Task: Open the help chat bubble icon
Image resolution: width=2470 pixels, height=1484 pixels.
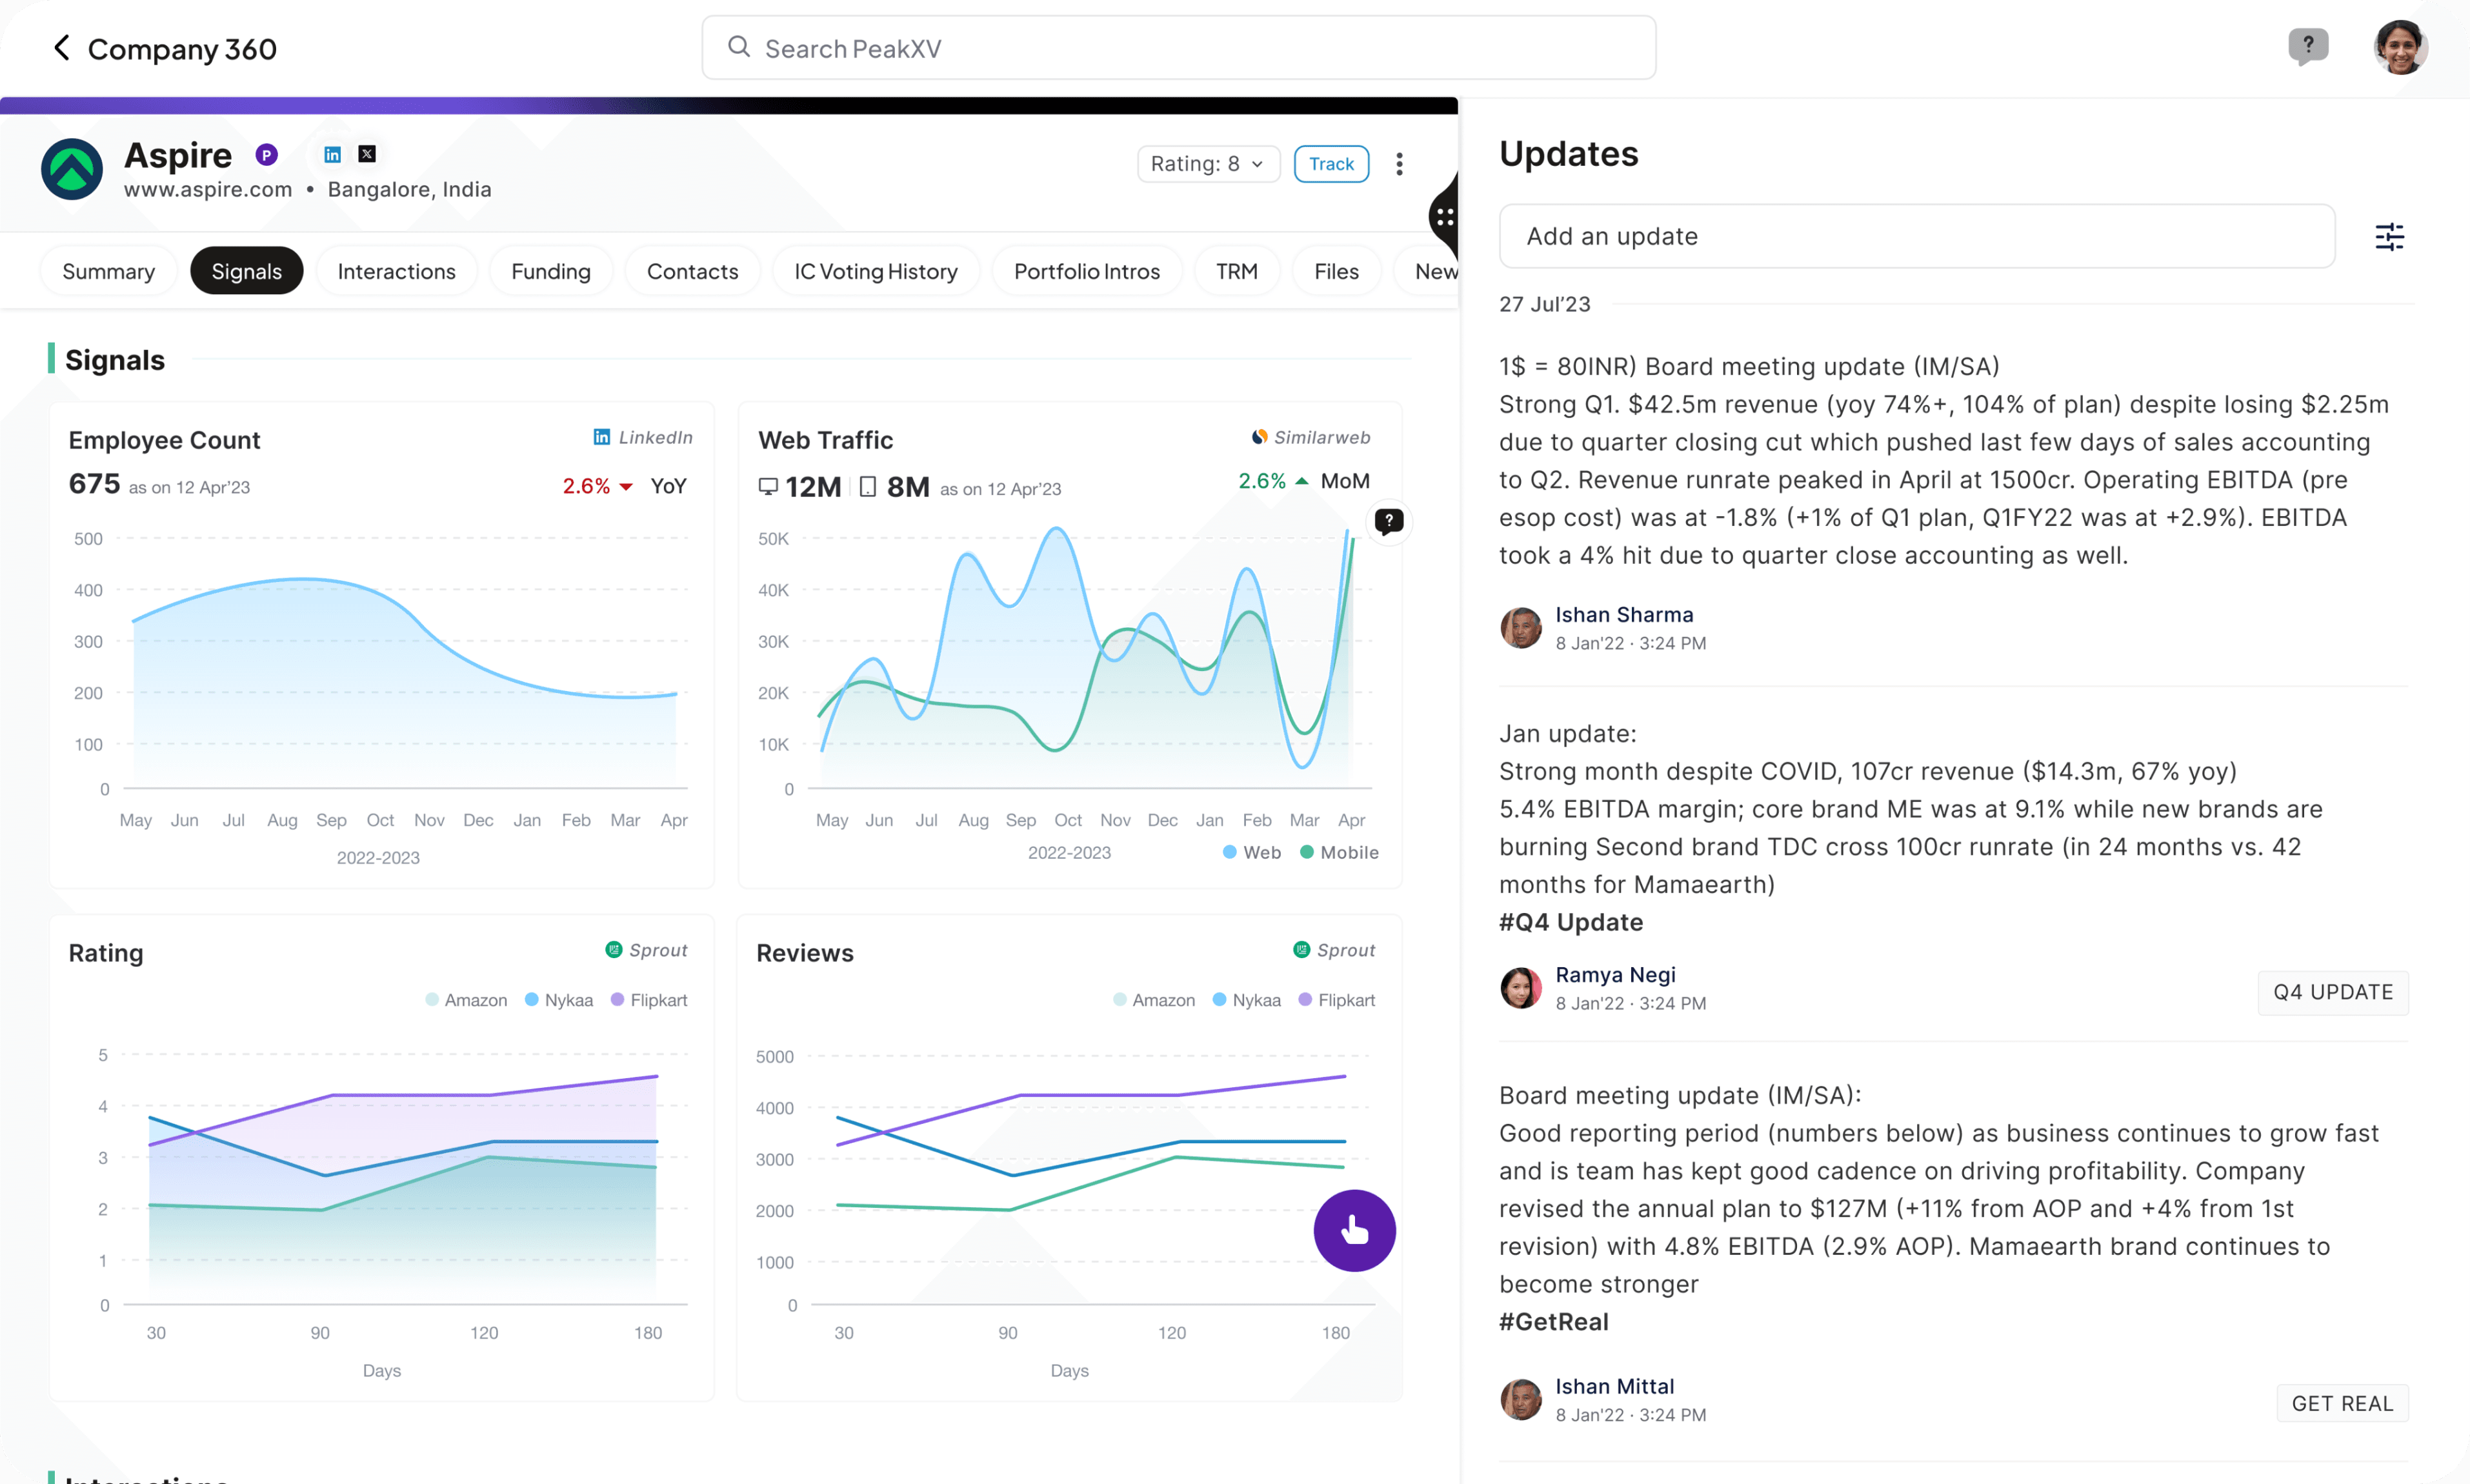Action: (2308, 46)
